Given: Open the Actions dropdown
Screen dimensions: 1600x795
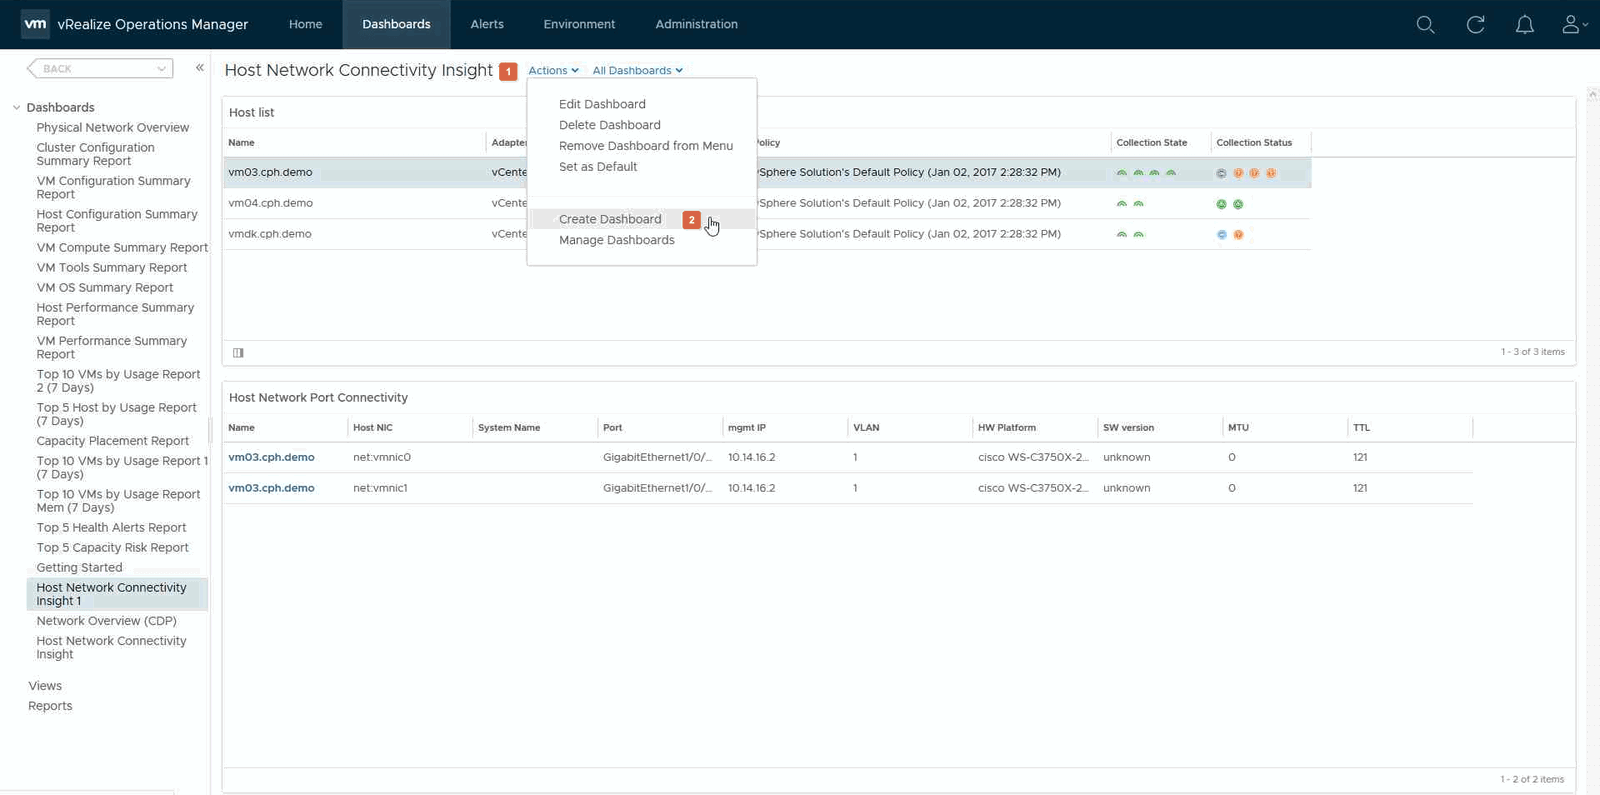Looking at the screenshot, I should coord(553,71).
